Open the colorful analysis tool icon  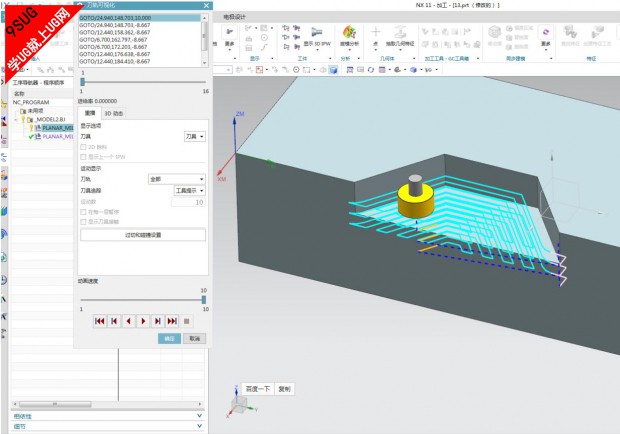click(x=349, y=32)
